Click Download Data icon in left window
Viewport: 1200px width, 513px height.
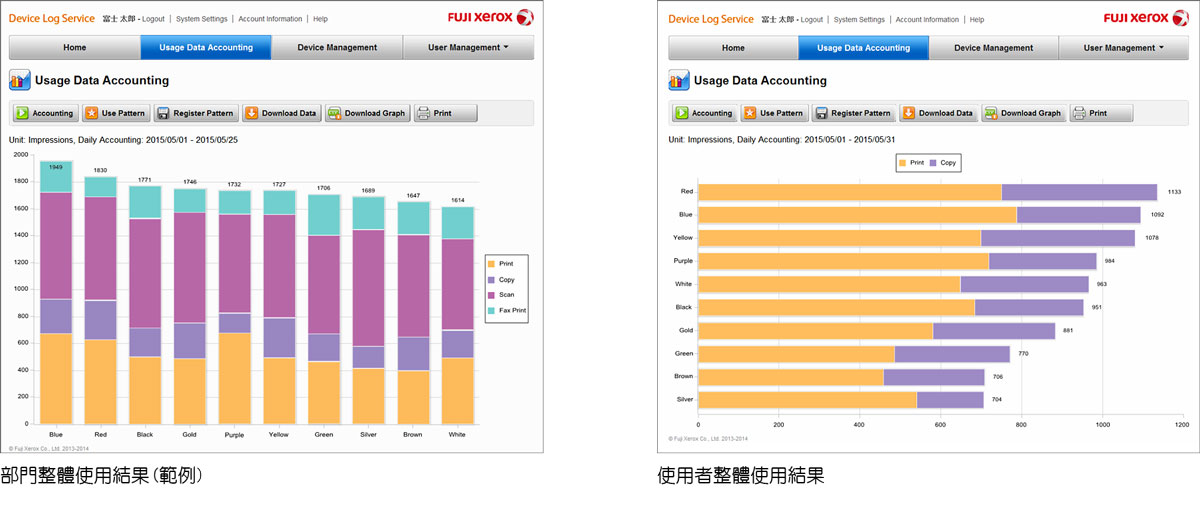pyautogui.click(x=251, y=113)
